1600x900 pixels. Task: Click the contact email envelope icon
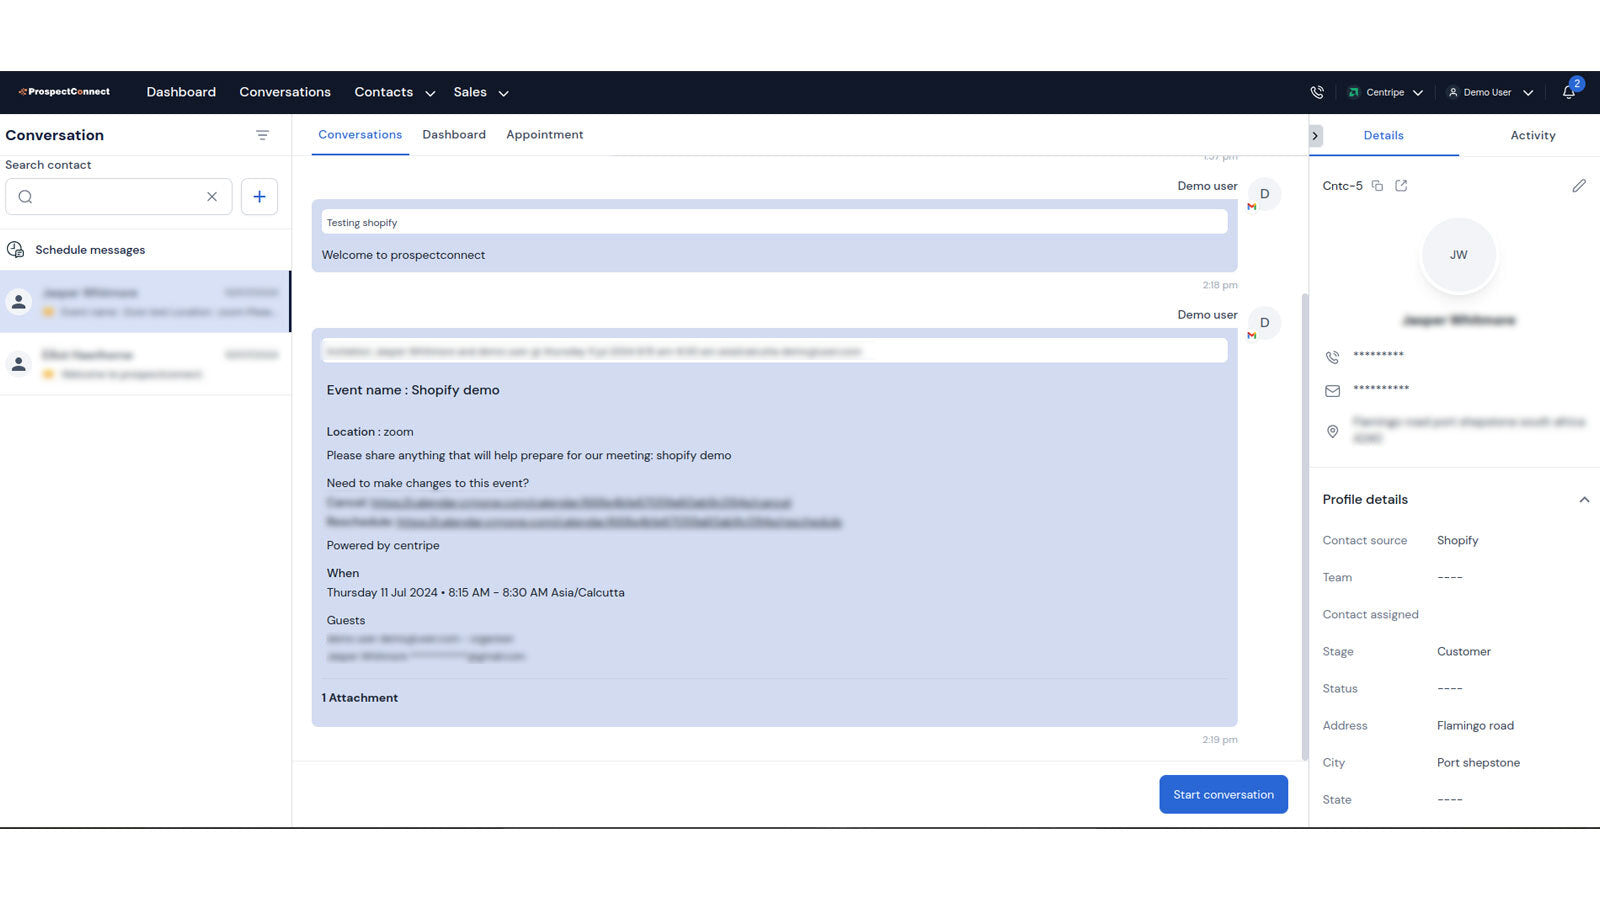point(1333,391)
